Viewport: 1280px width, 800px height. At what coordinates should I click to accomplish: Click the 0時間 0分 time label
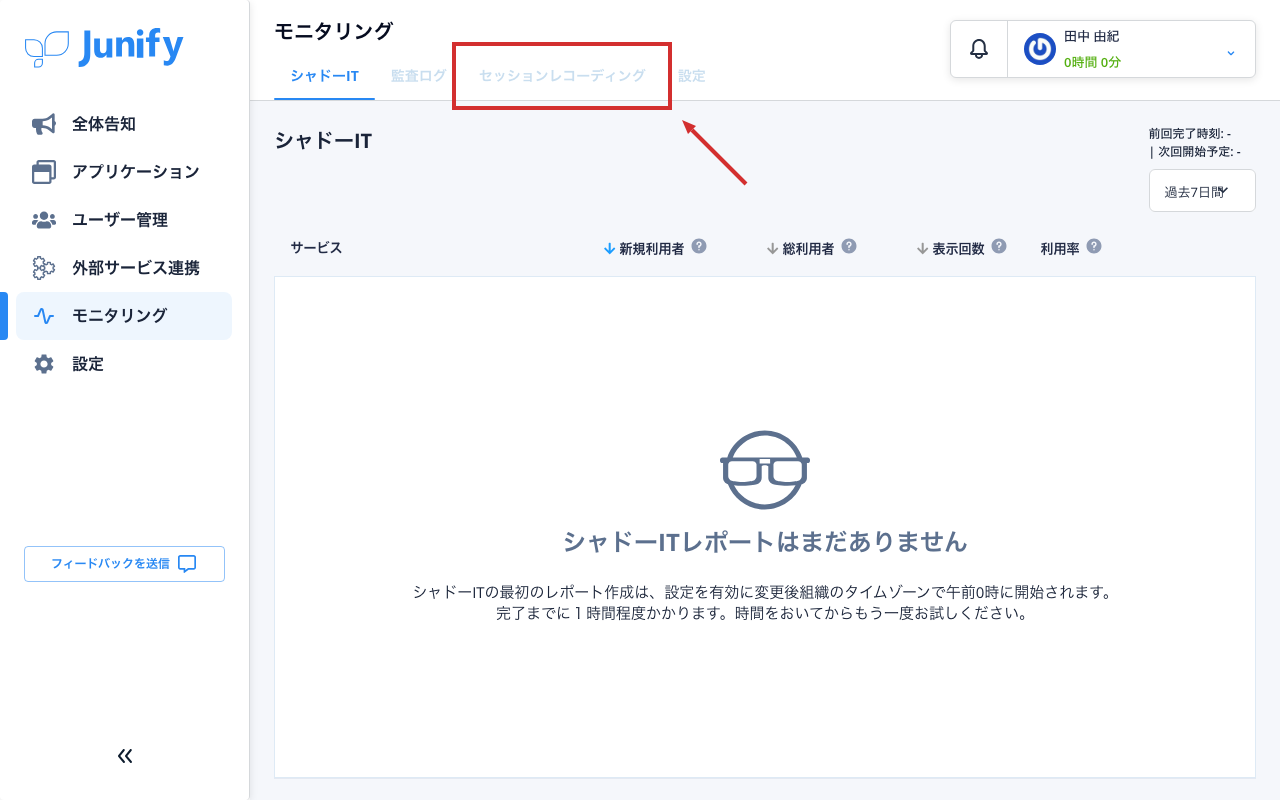[1092, 62]
